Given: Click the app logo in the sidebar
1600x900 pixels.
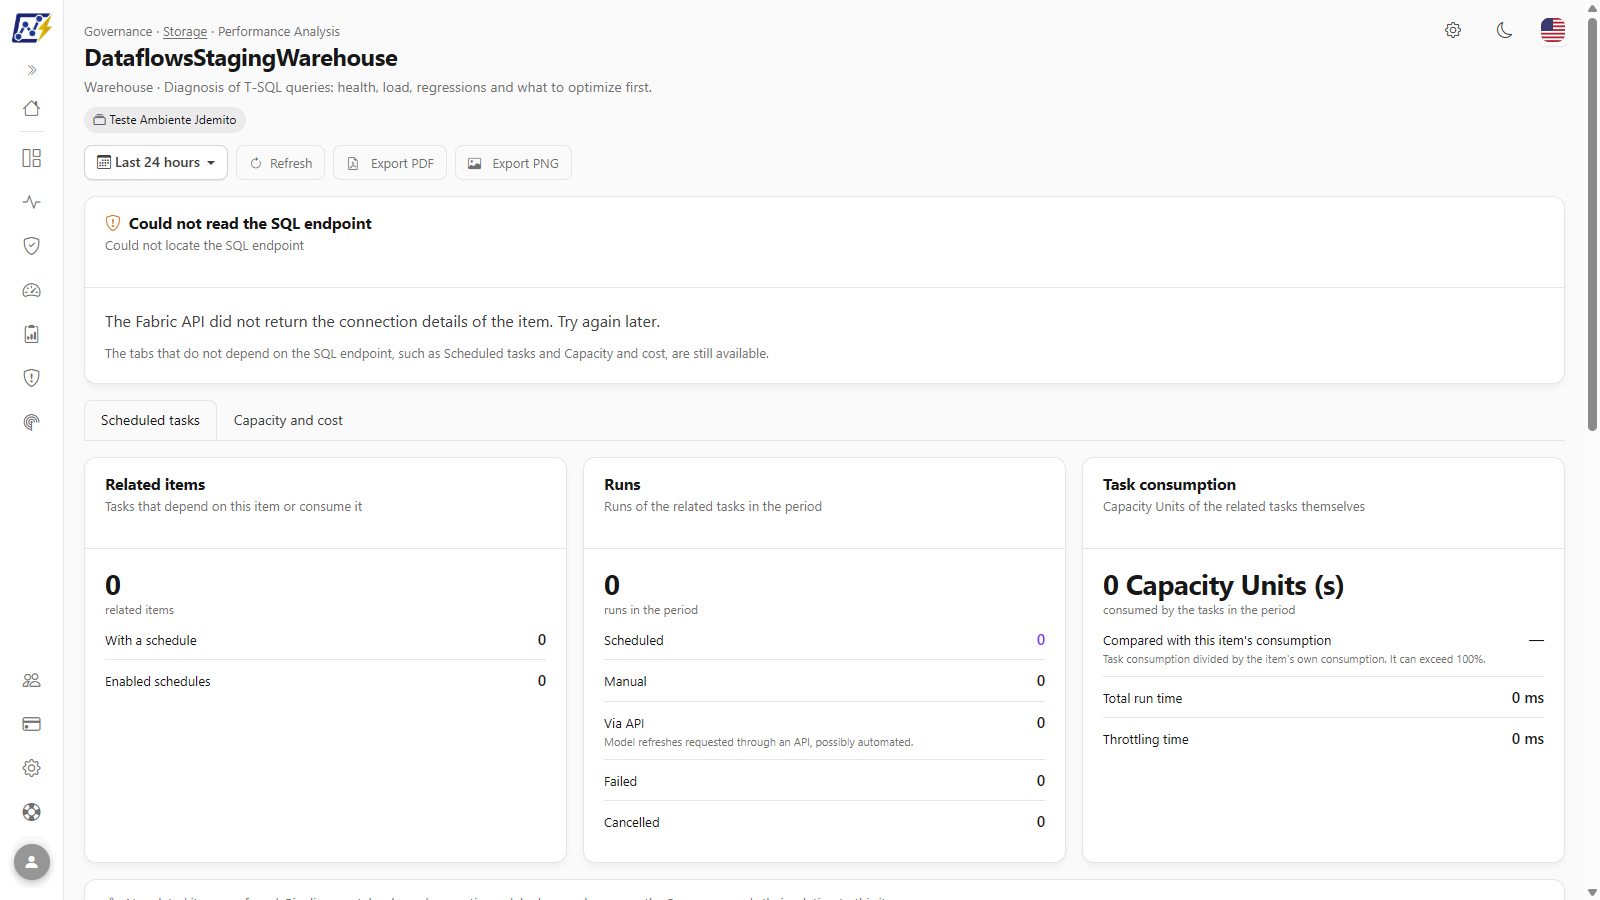Looking at the screenshot, I should (31, 28).
